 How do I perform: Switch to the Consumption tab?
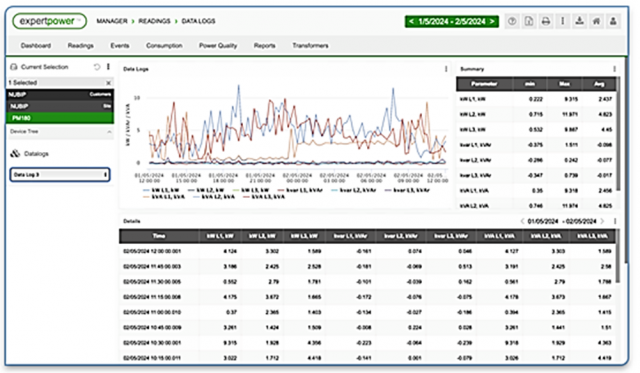(x=164, y=46)
